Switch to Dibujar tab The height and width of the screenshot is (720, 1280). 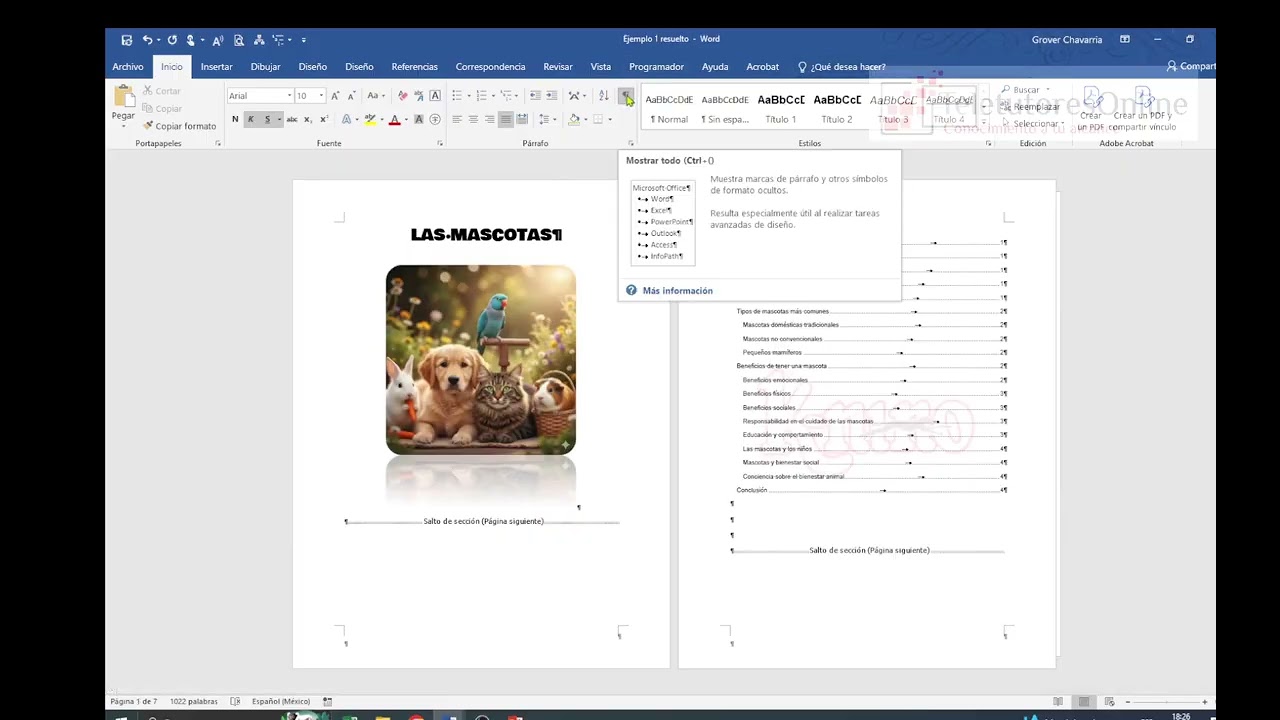265,67
